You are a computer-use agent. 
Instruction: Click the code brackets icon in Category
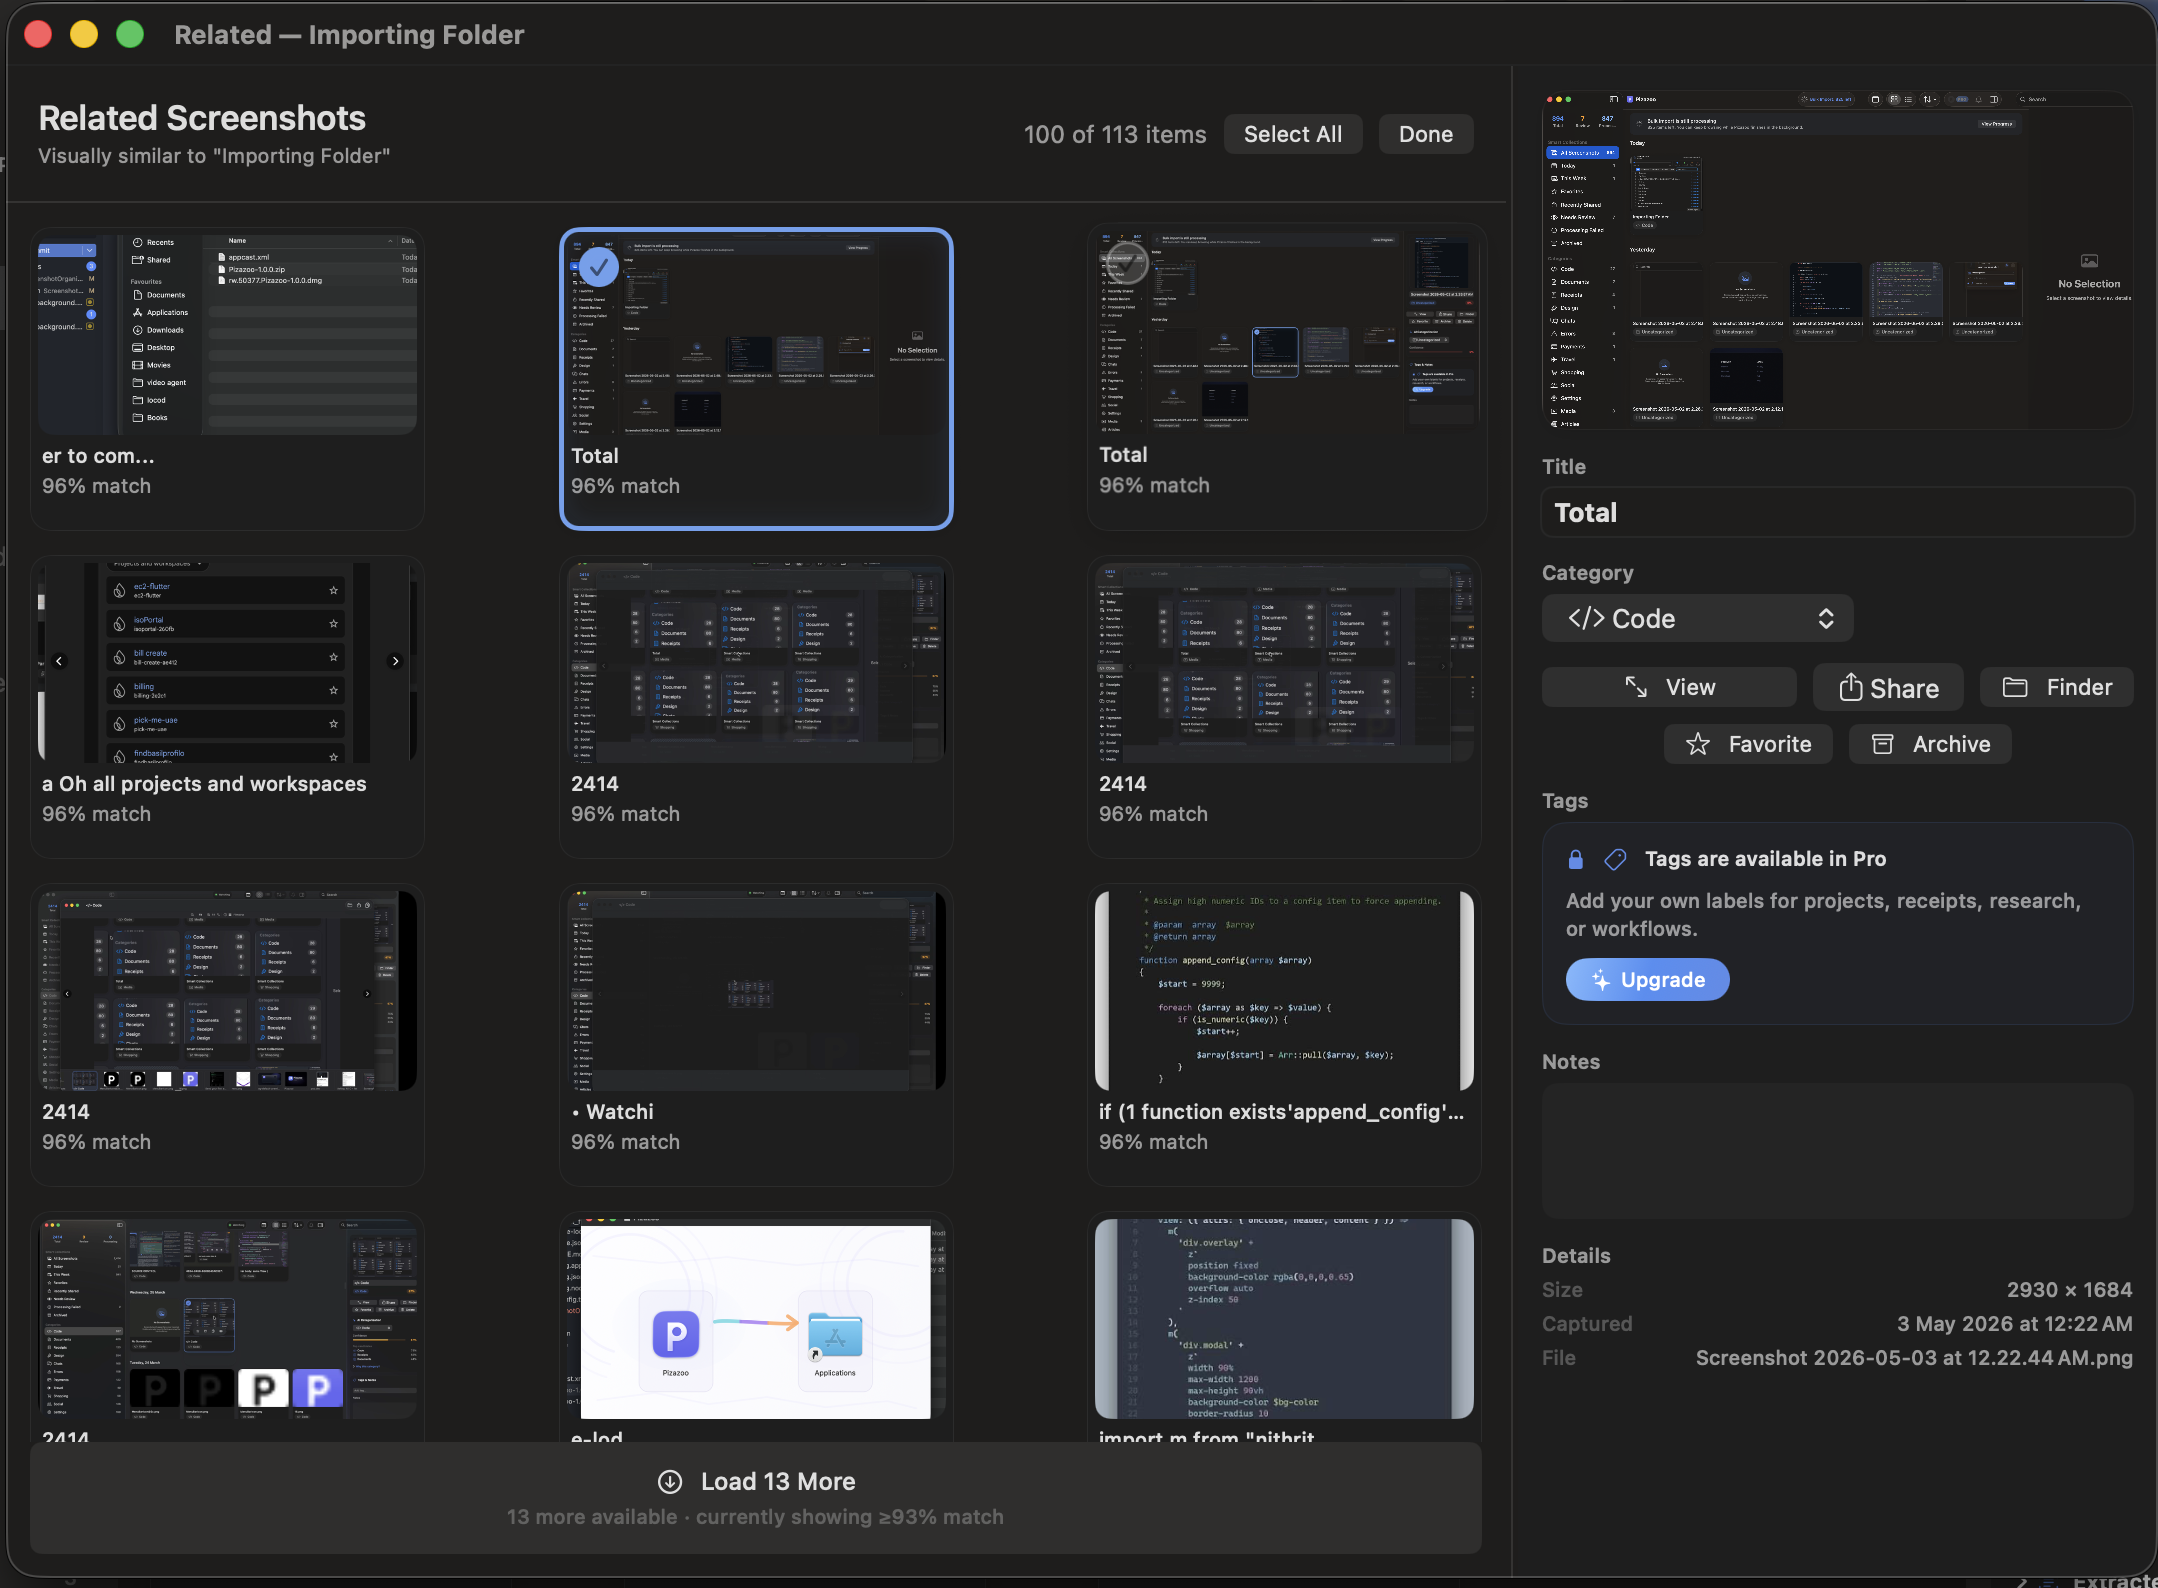click(1586, 618)
